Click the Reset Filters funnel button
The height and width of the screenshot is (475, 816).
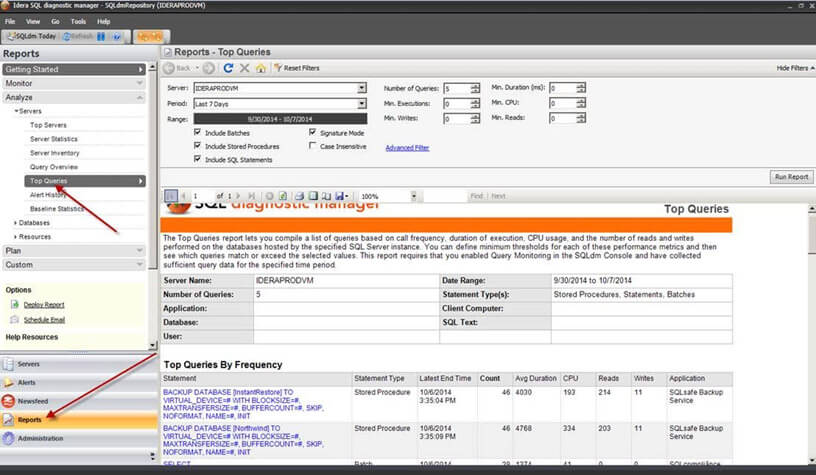pos(297,68)
